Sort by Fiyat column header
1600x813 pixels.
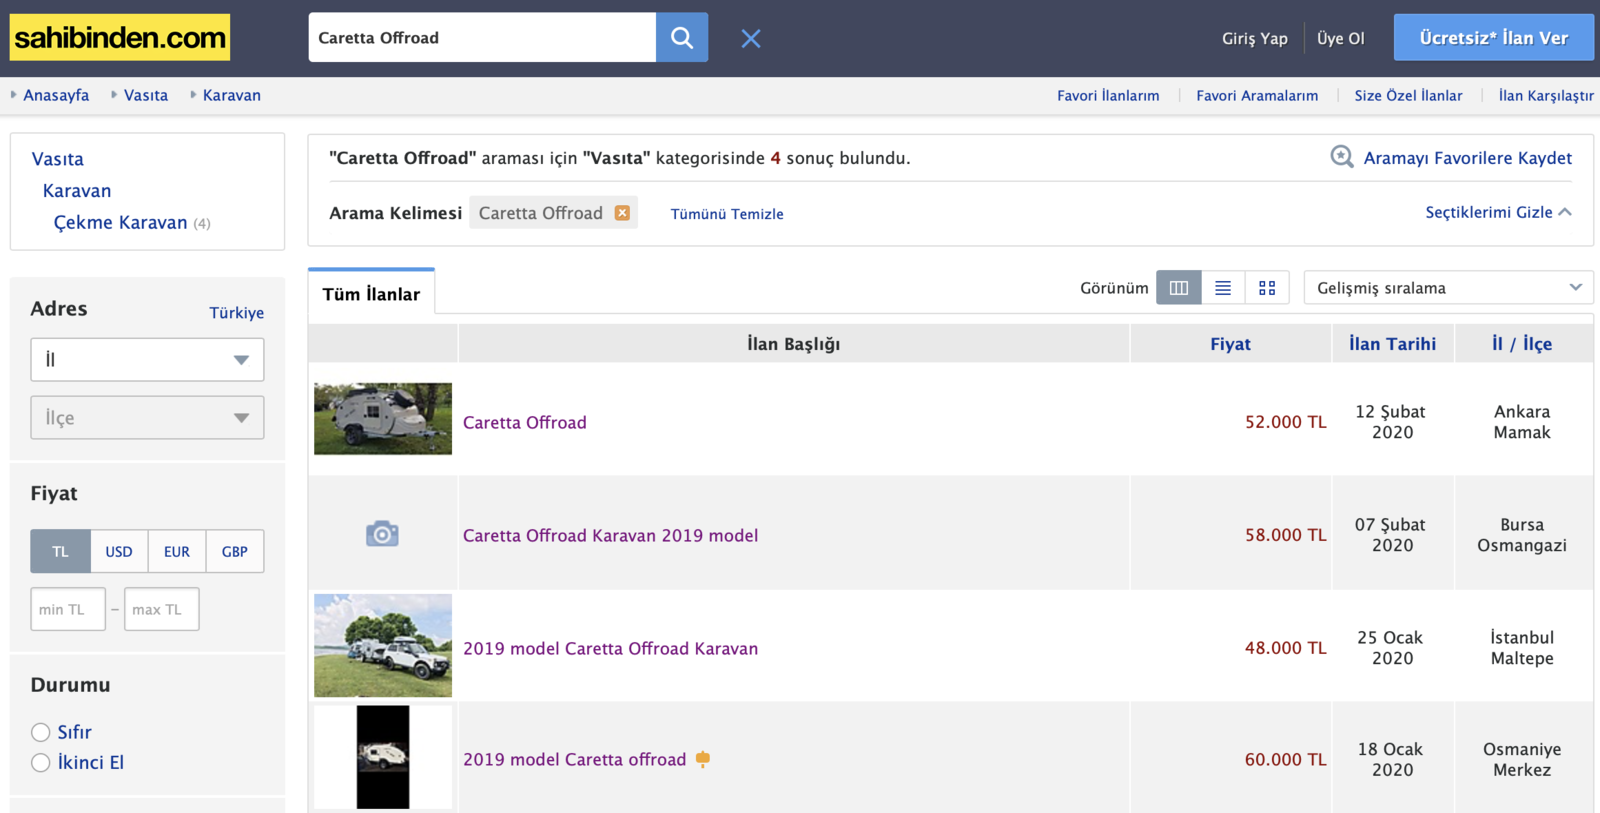(x=1230, y=344)
